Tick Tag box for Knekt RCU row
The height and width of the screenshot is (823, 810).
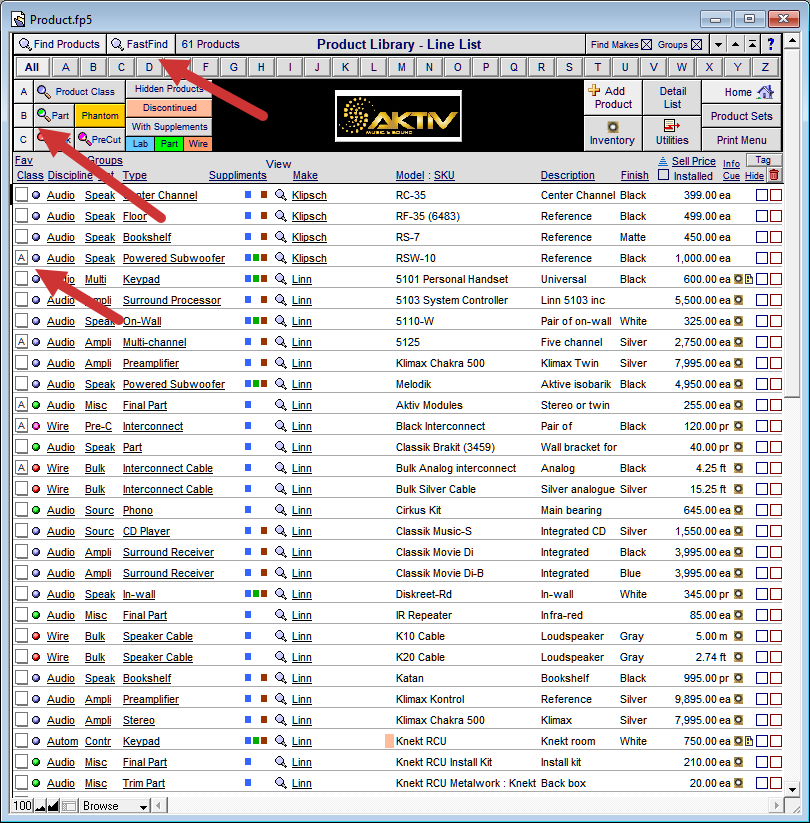762,741
